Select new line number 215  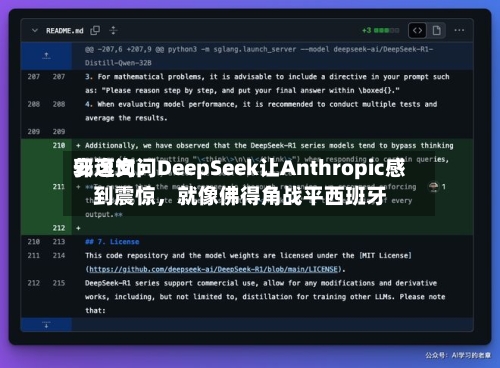[59, 283]
